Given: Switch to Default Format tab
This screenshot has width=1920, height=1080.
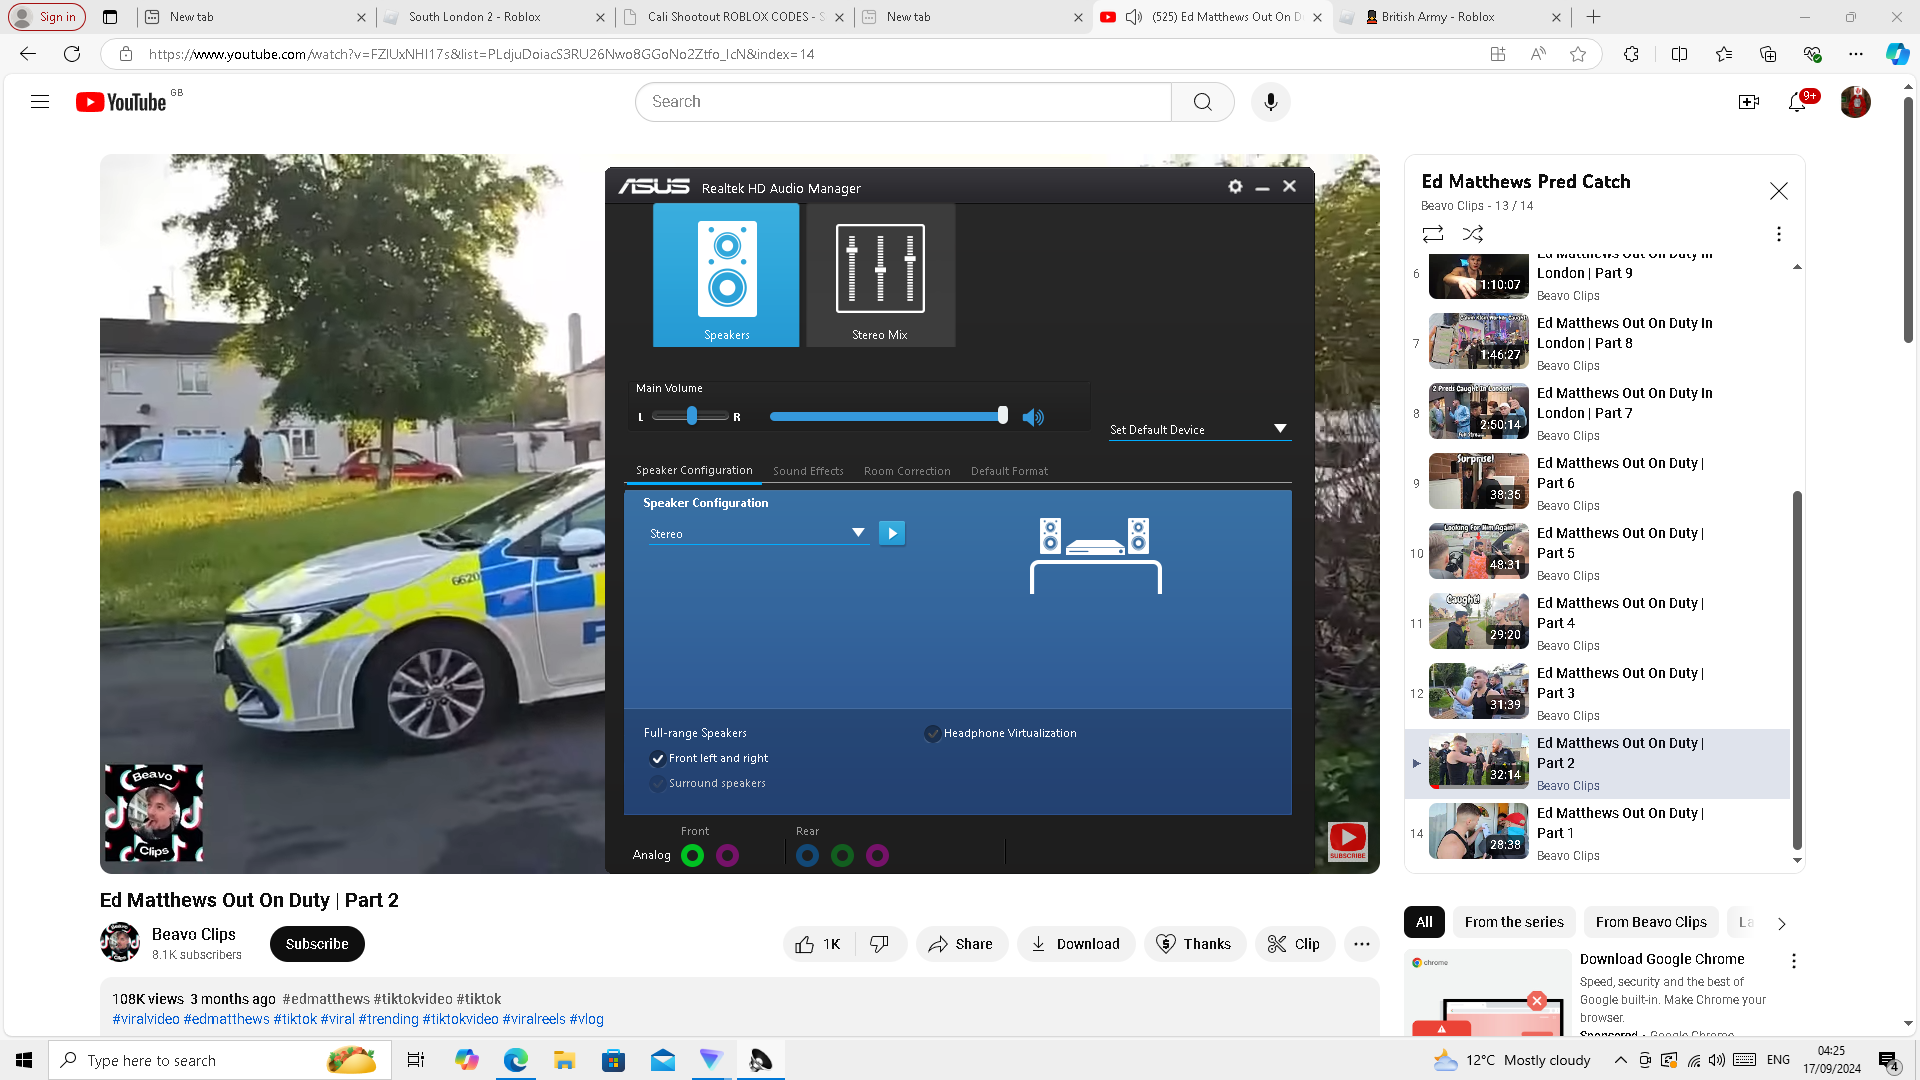Looking at the screenshot, I should point(1009,471).
